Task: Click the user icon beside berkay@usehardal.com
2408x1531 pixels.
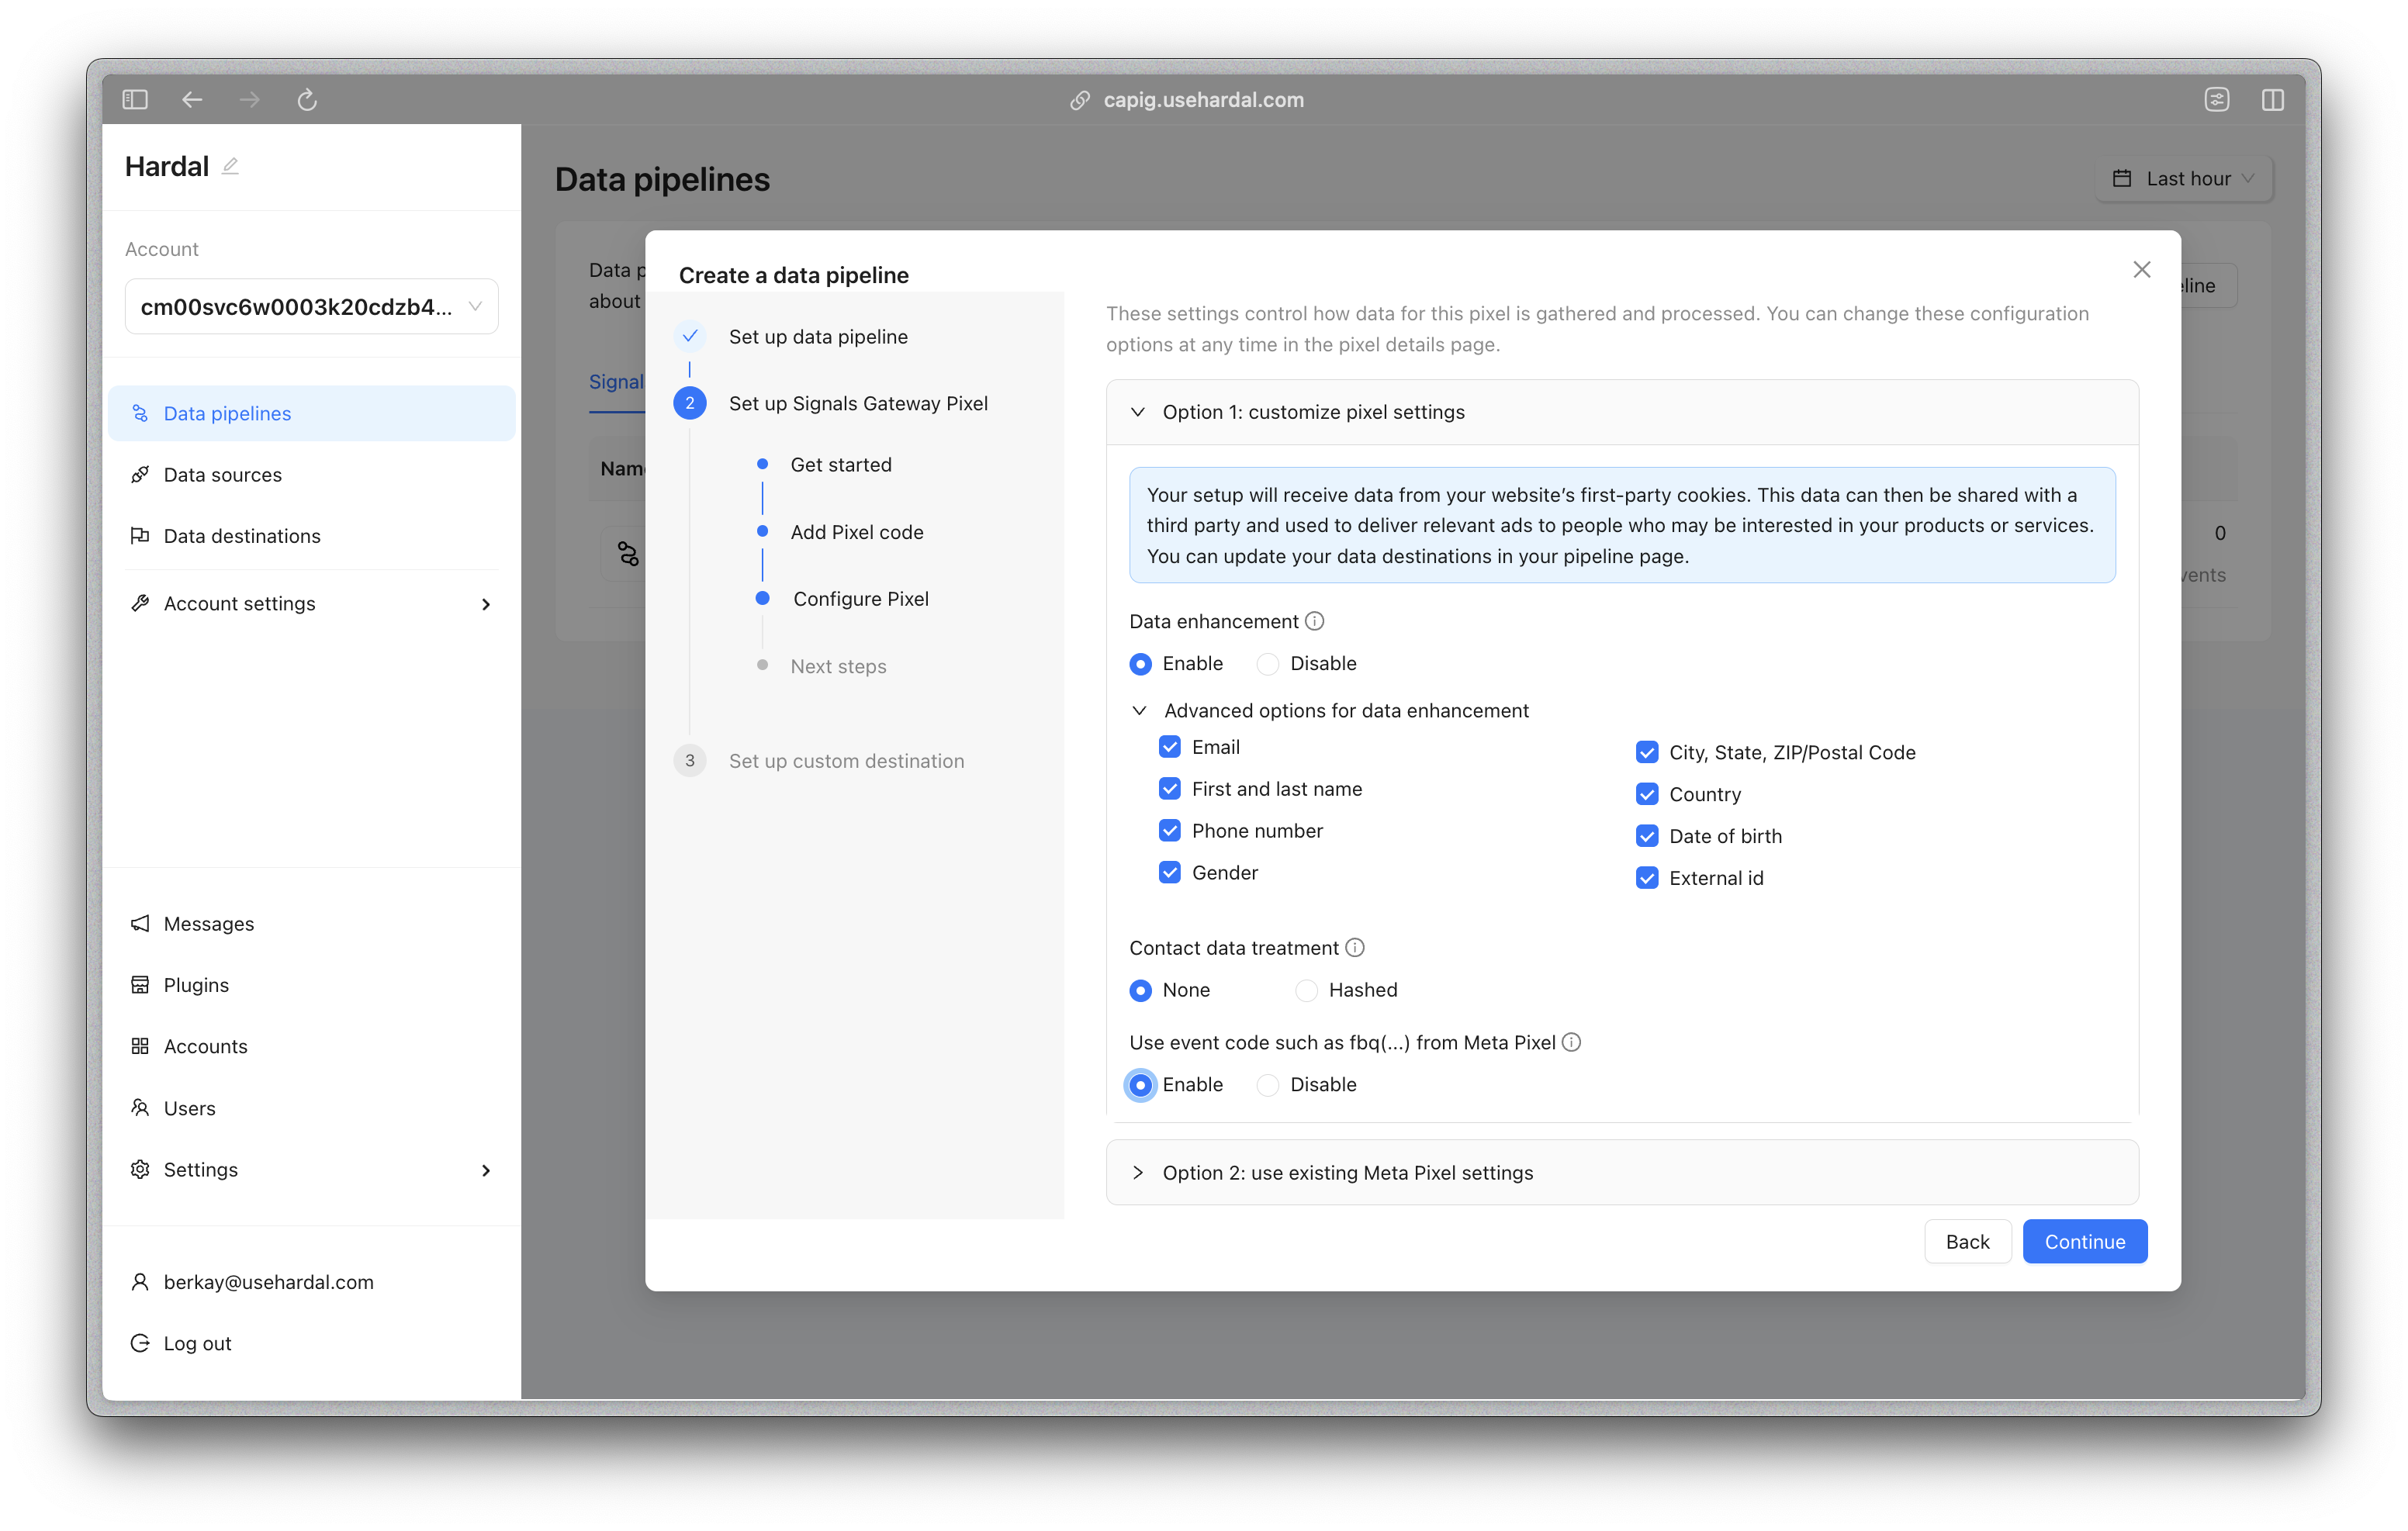Action: [x=140, y=1281]
